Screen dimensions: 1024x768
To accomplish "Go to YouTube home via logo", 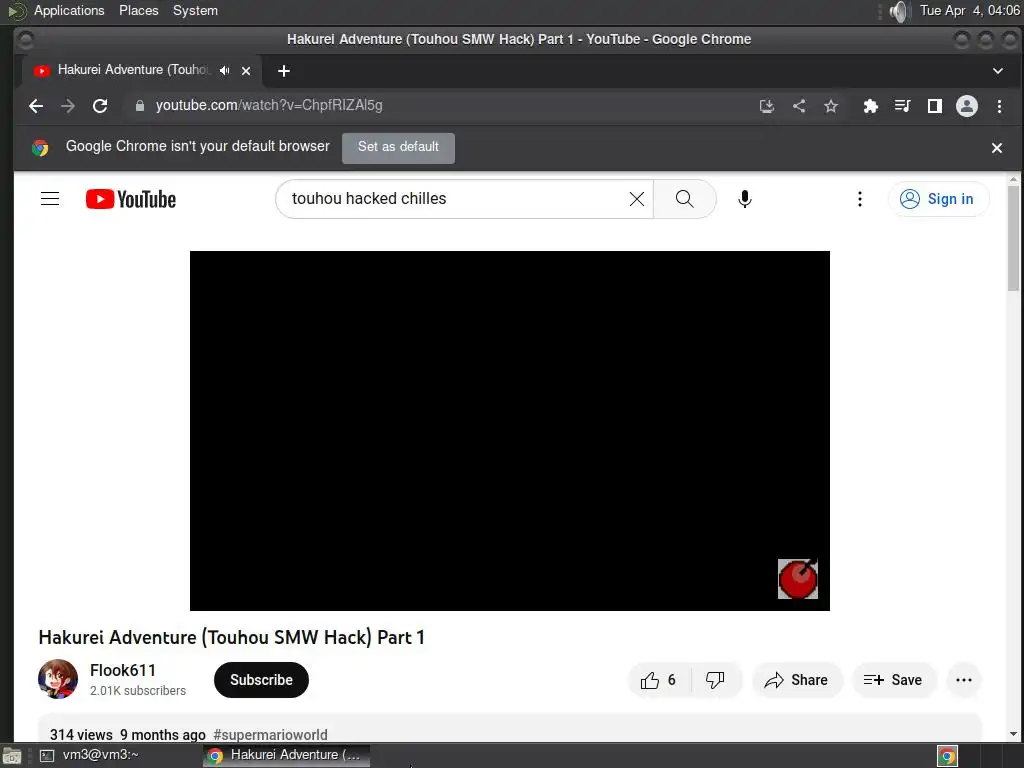I will pos(131,199).
